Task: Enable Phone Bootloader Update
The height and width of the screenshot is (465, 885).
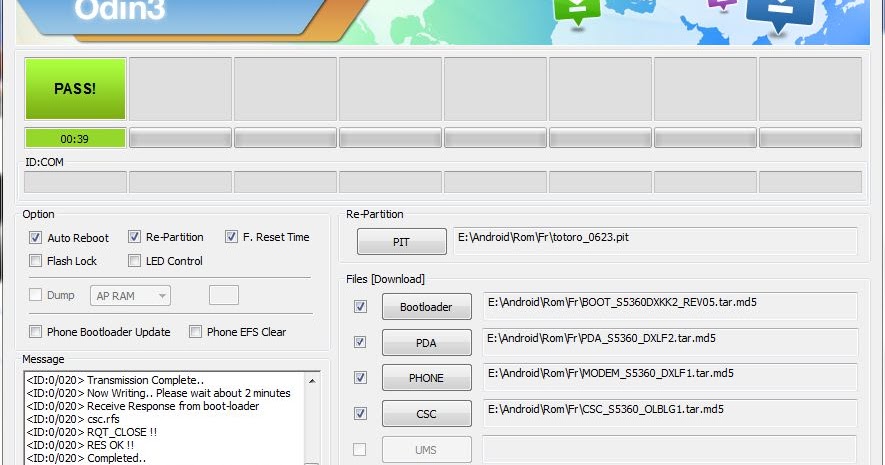Action: [36, 332]
